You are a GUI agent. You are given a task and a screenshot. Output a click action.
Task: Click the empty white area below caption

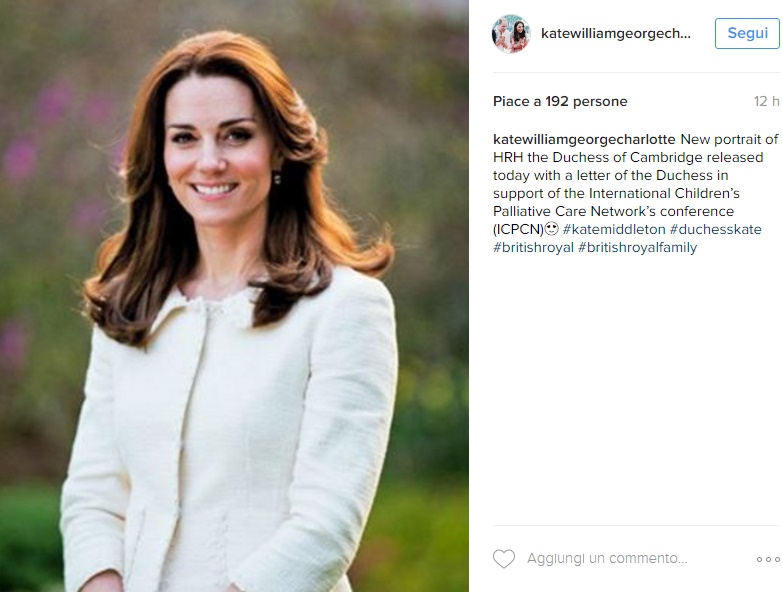(x=636, y=389)
